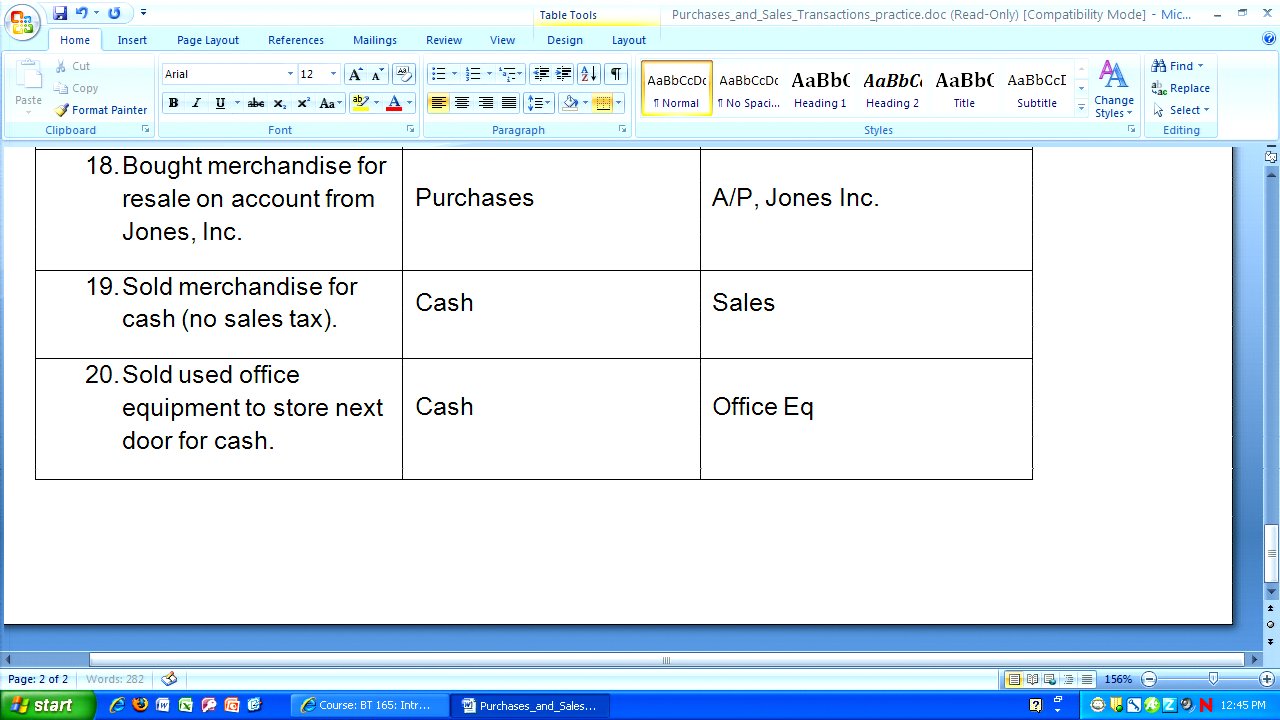Apply strikethrough formatting
This screenshot has height=720, width=1280.
(x=256, y=103)
